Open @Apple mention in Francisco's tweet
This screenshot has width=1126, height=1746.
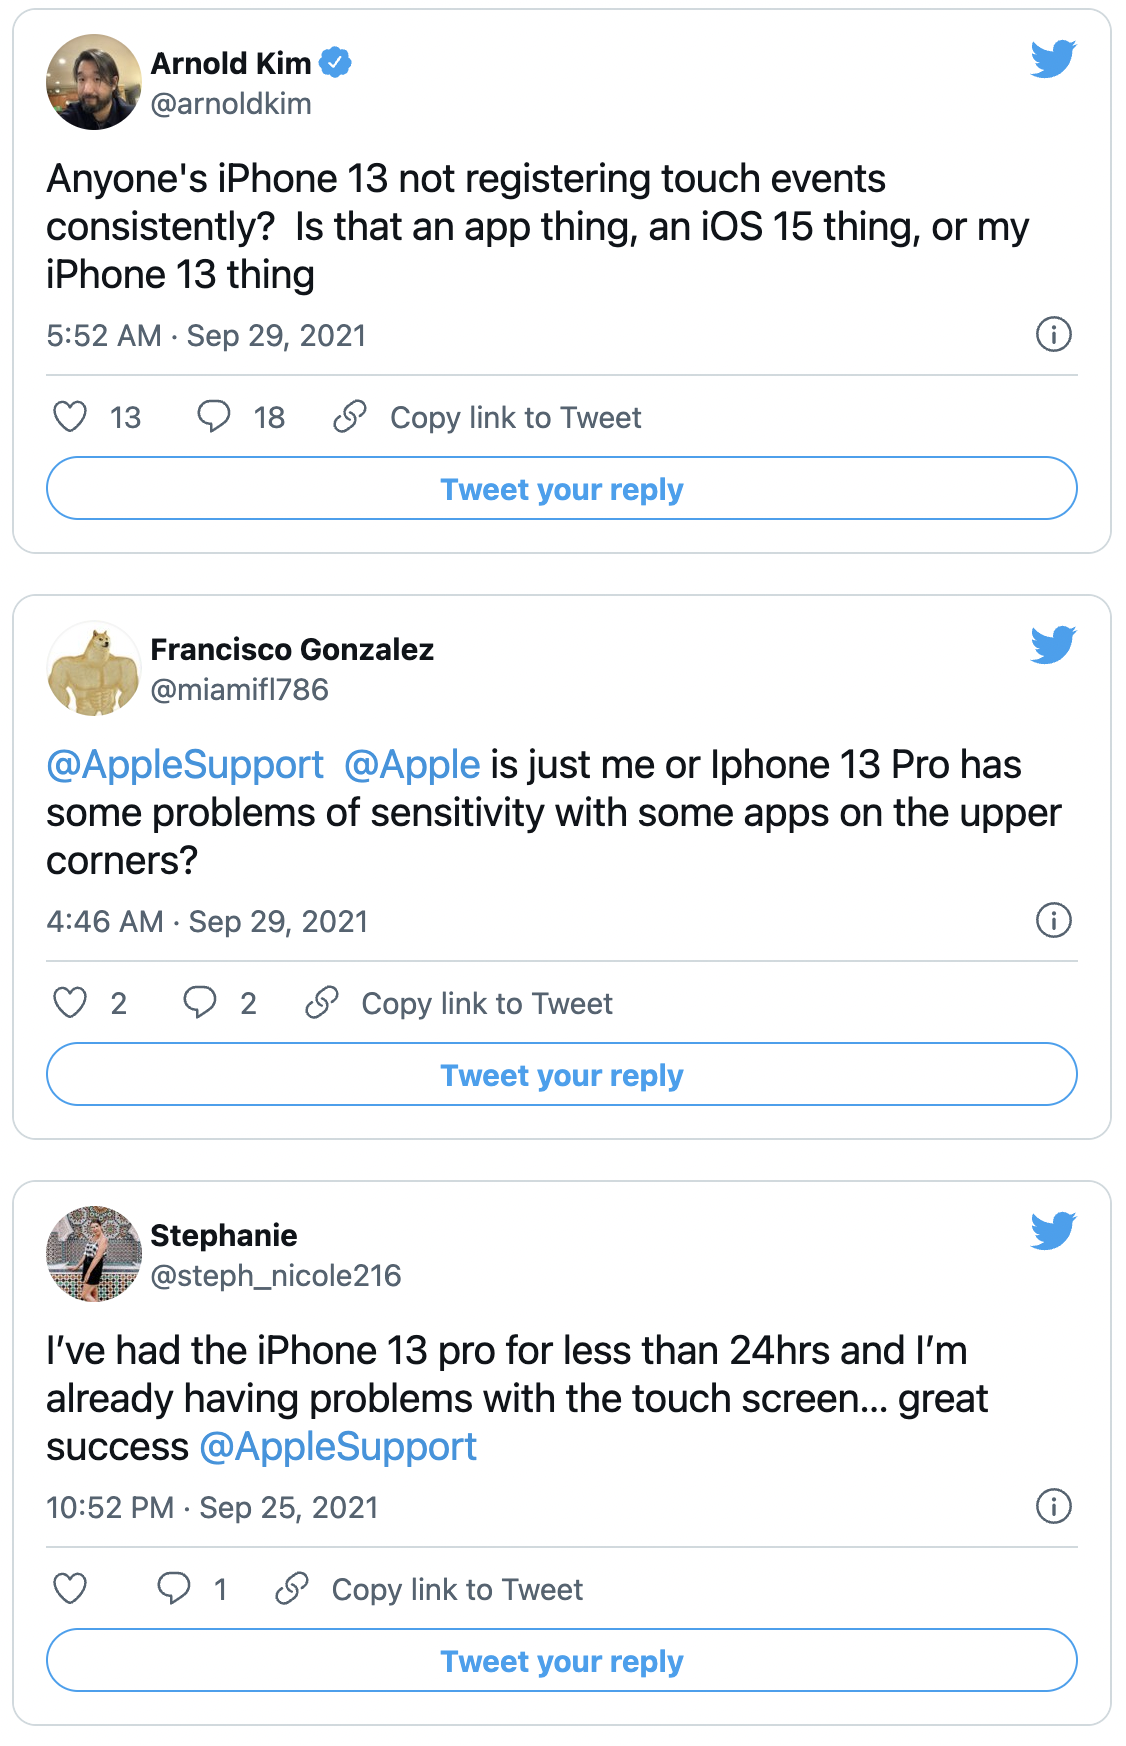pos(412,765)
